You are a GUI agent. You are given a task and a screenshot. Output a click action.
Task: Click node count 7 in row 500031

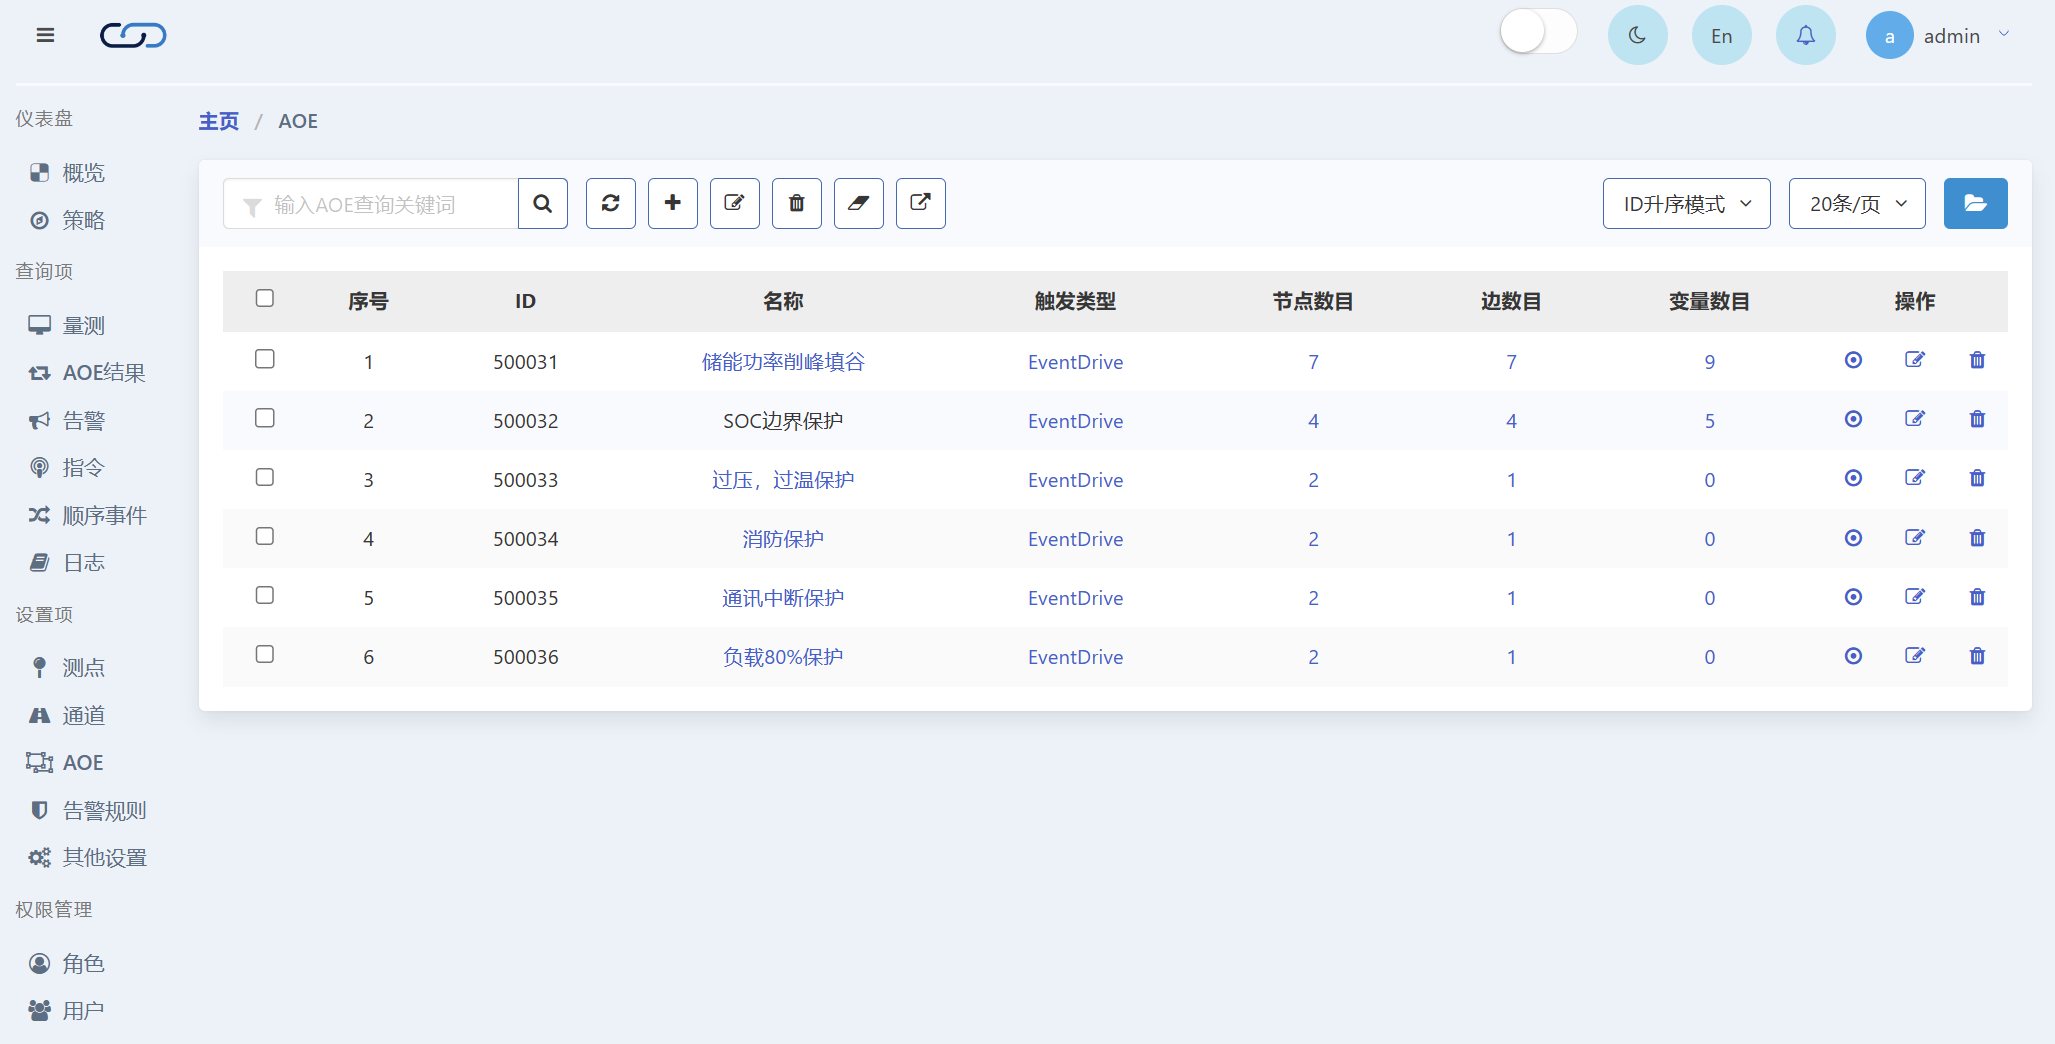1313,362
